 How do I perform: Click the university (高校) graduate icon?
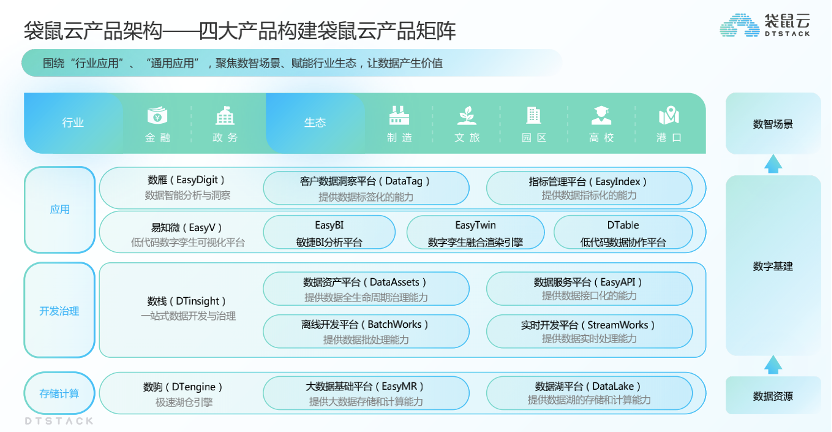point(601,115)
